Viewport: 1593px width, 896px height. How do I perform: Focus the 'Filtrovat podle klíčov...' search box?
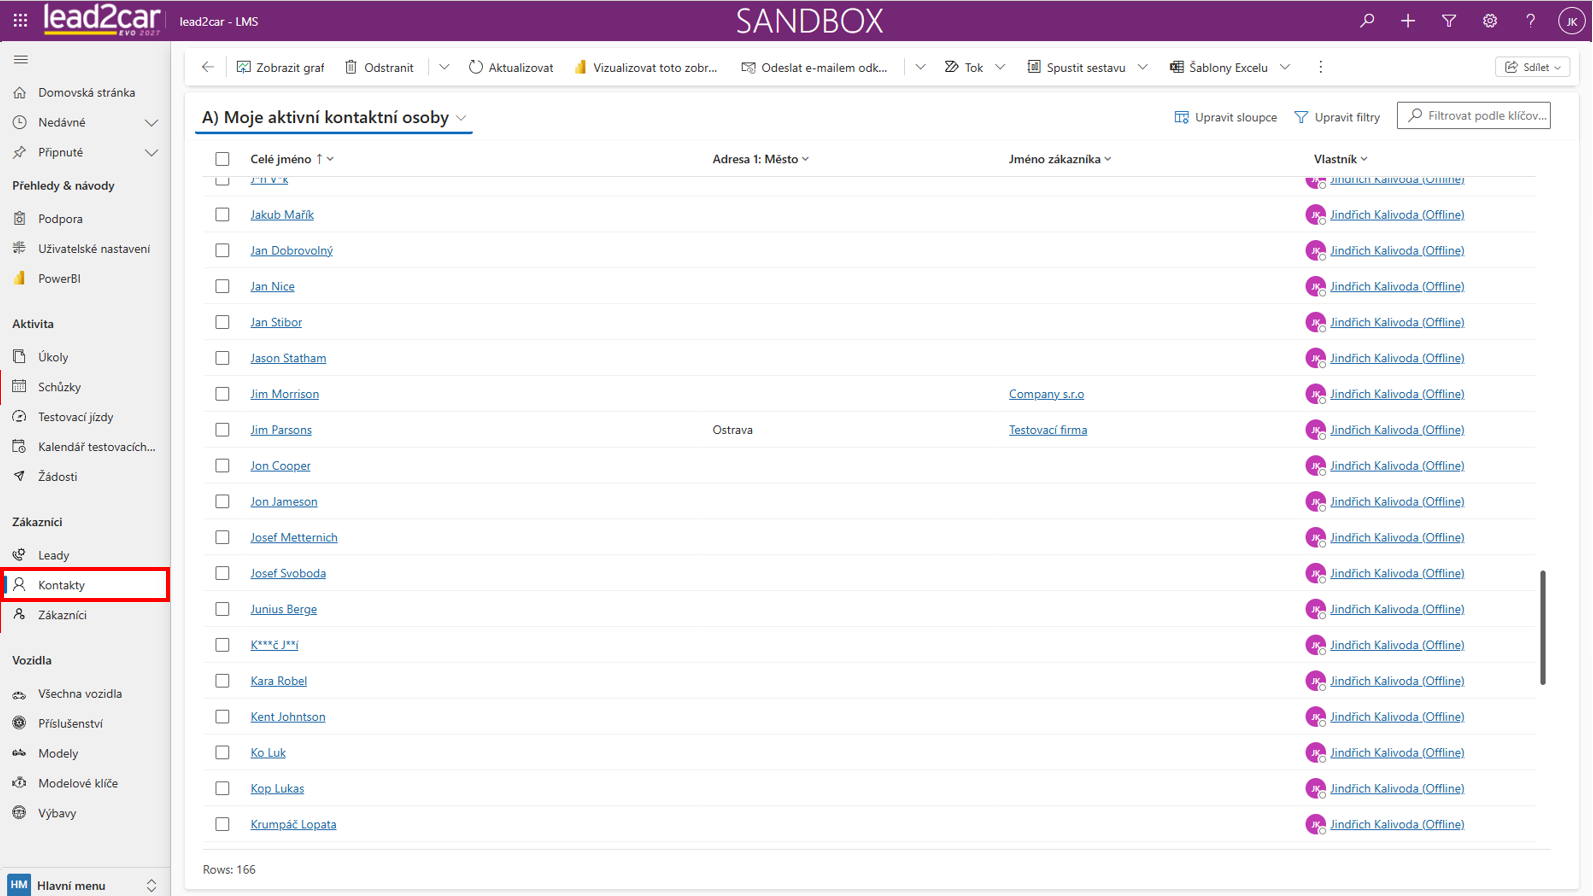[x=1474, y=116]
